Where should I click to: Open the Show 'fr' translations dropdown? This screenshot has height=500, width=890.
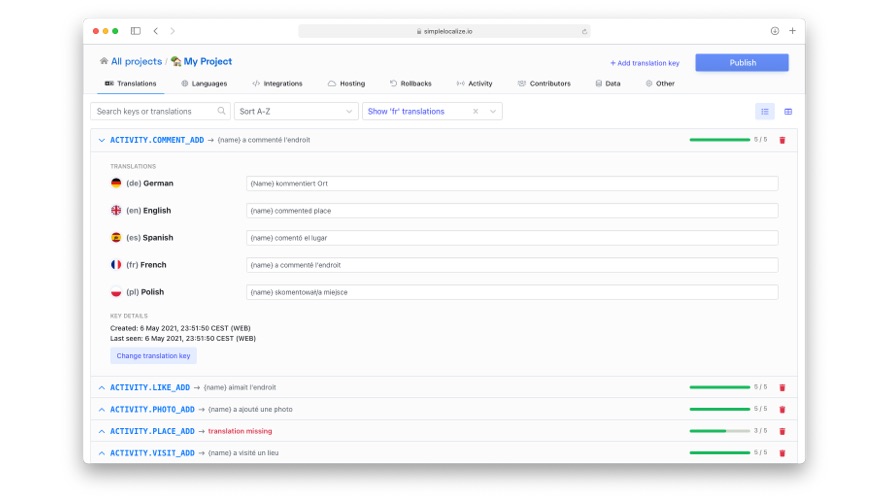(x=493, y=111)
